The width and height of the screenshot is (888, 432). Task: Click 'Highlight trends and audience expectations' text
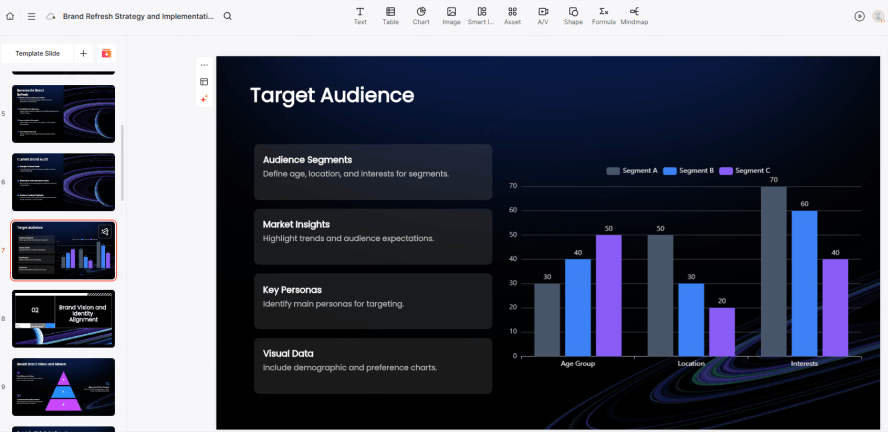click(x=348, y=238)
